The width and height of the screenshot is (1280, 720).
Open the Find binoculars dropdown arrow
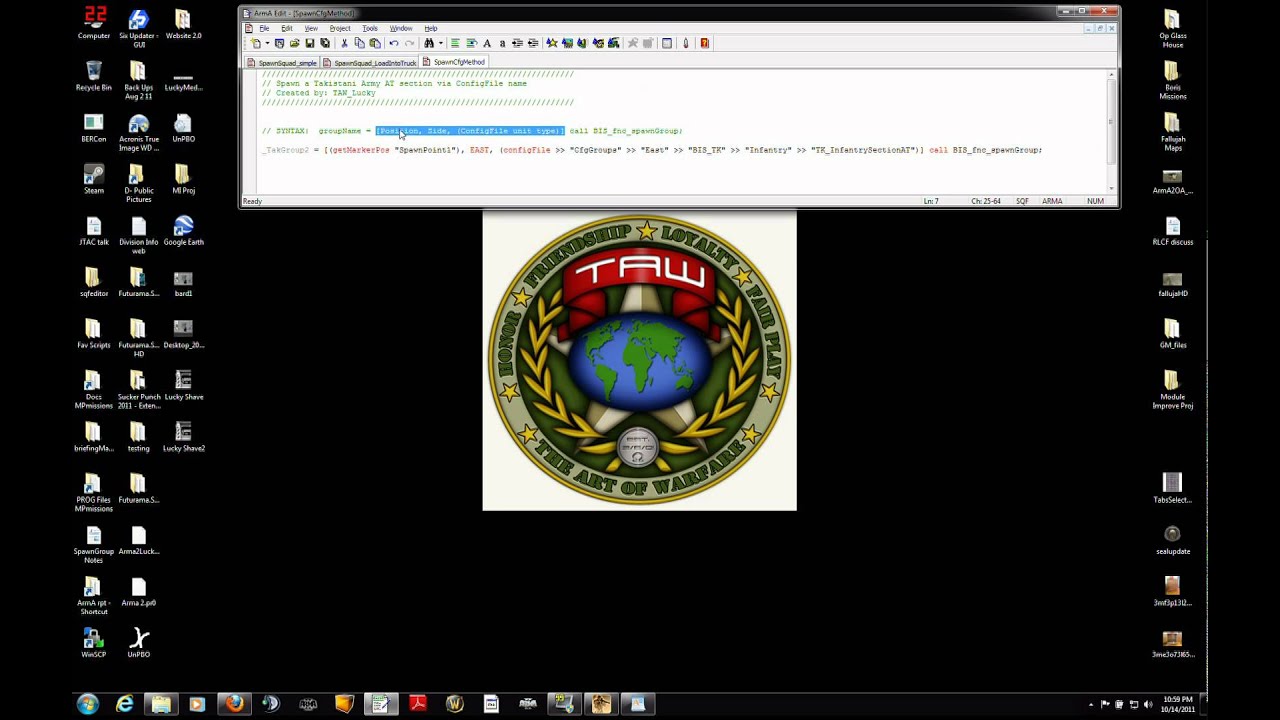pos(440,43)
